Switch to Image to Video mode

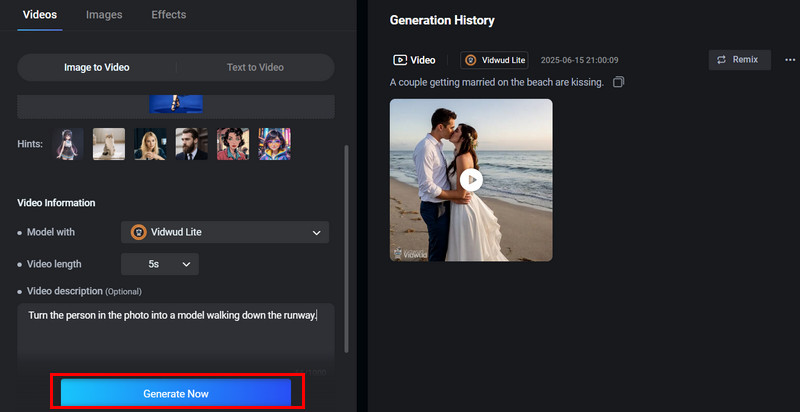[97, 68]
